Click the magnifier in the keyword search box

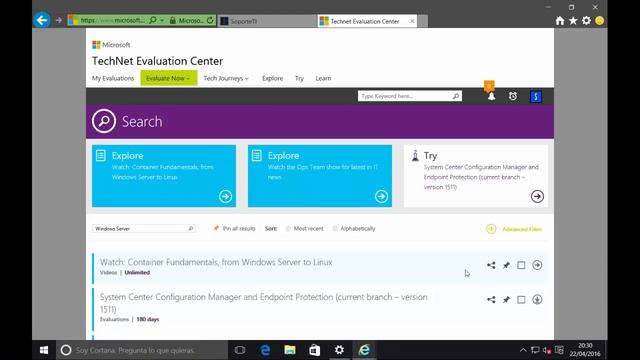click(x=456, y=96)
